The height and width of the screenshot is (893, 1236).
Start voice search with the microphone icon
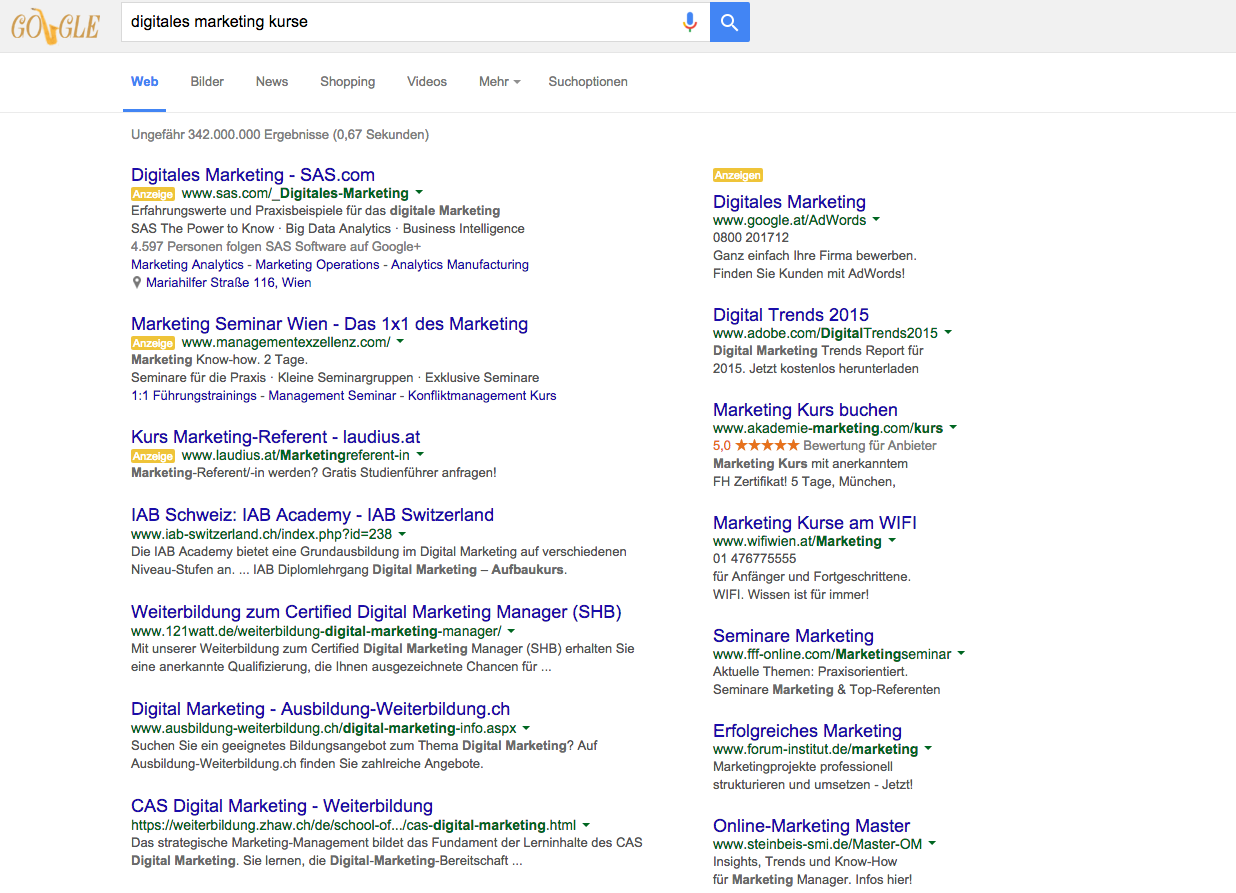tap(690, 22)
